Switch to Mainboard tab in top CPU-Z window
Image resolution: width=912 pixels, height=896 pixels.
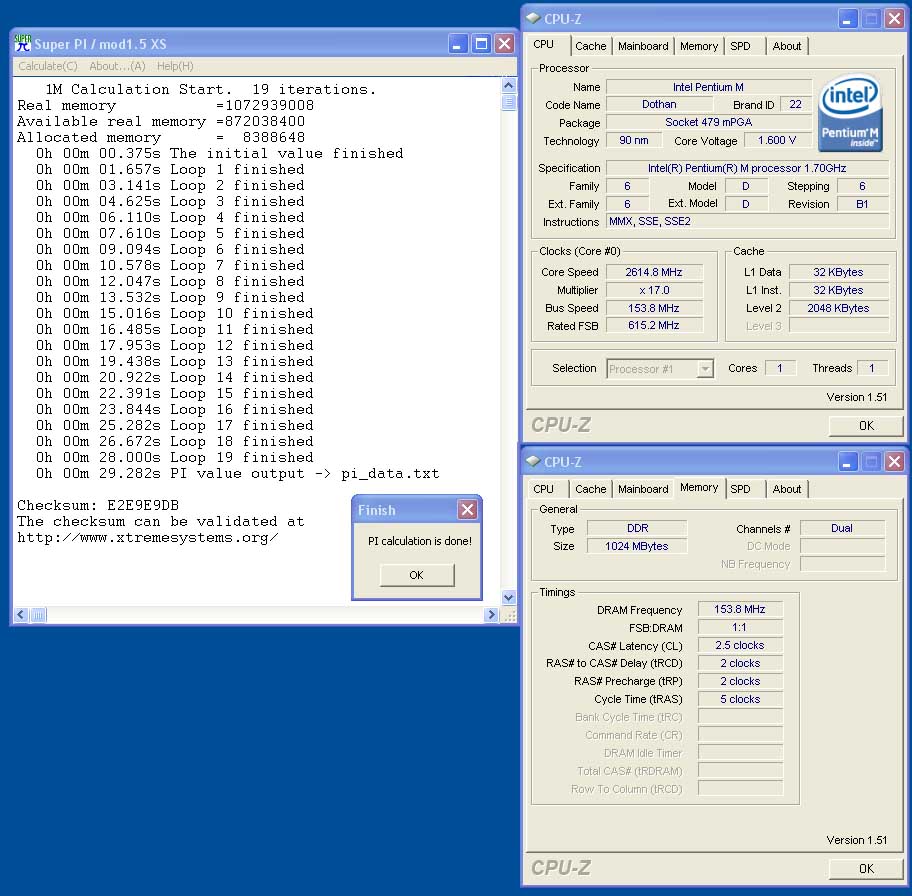point(643,46)
